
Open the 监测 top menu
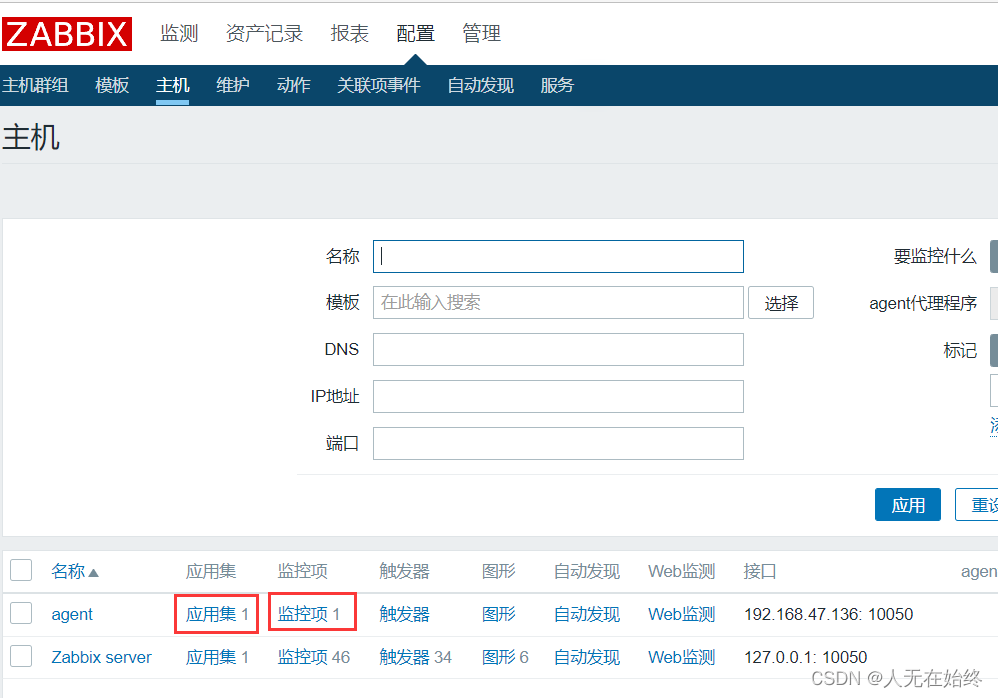click(179, 33)
